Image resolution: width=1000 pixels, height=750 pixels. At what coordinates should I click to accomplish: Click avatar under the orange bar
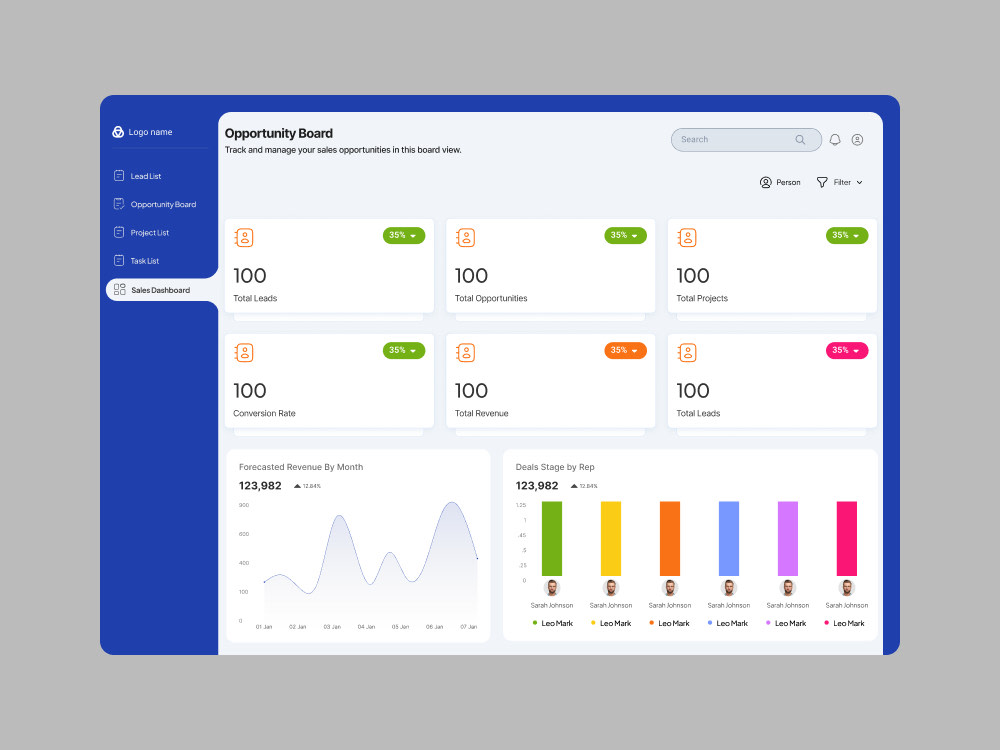click(670, 587)
